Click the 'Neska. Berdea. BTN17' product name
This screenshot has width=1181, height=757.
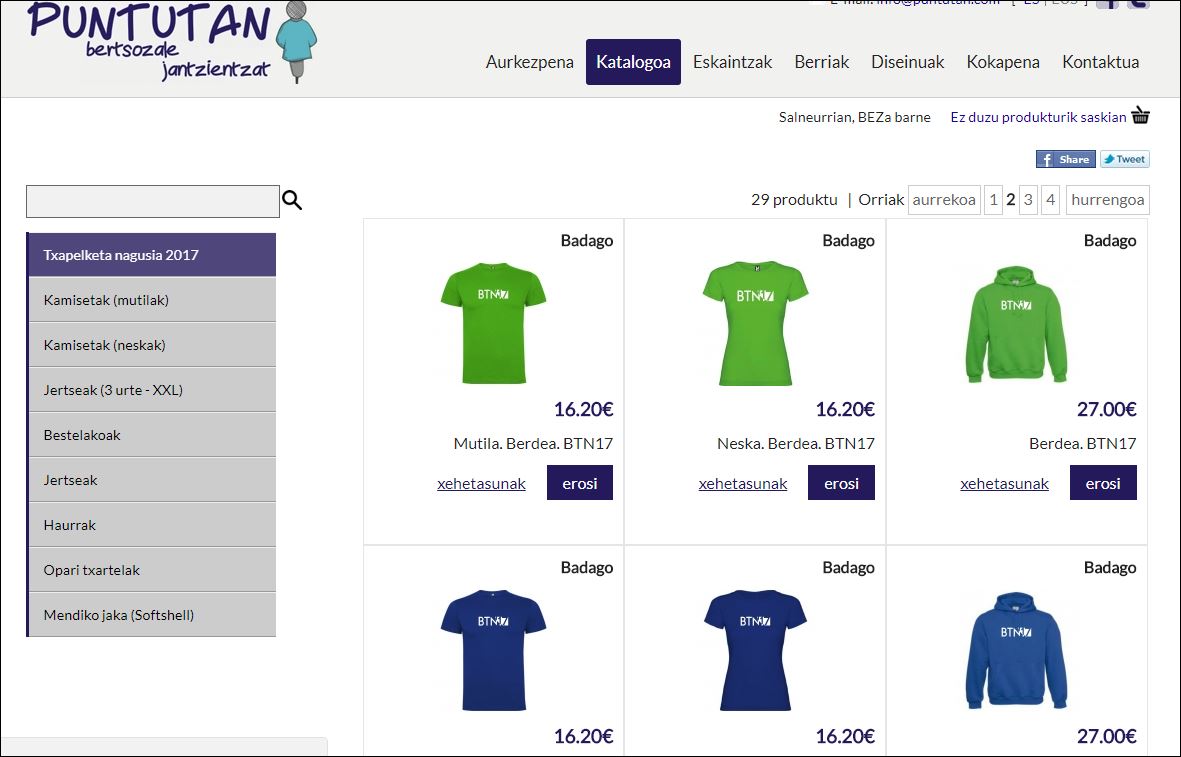coord(795,444)
